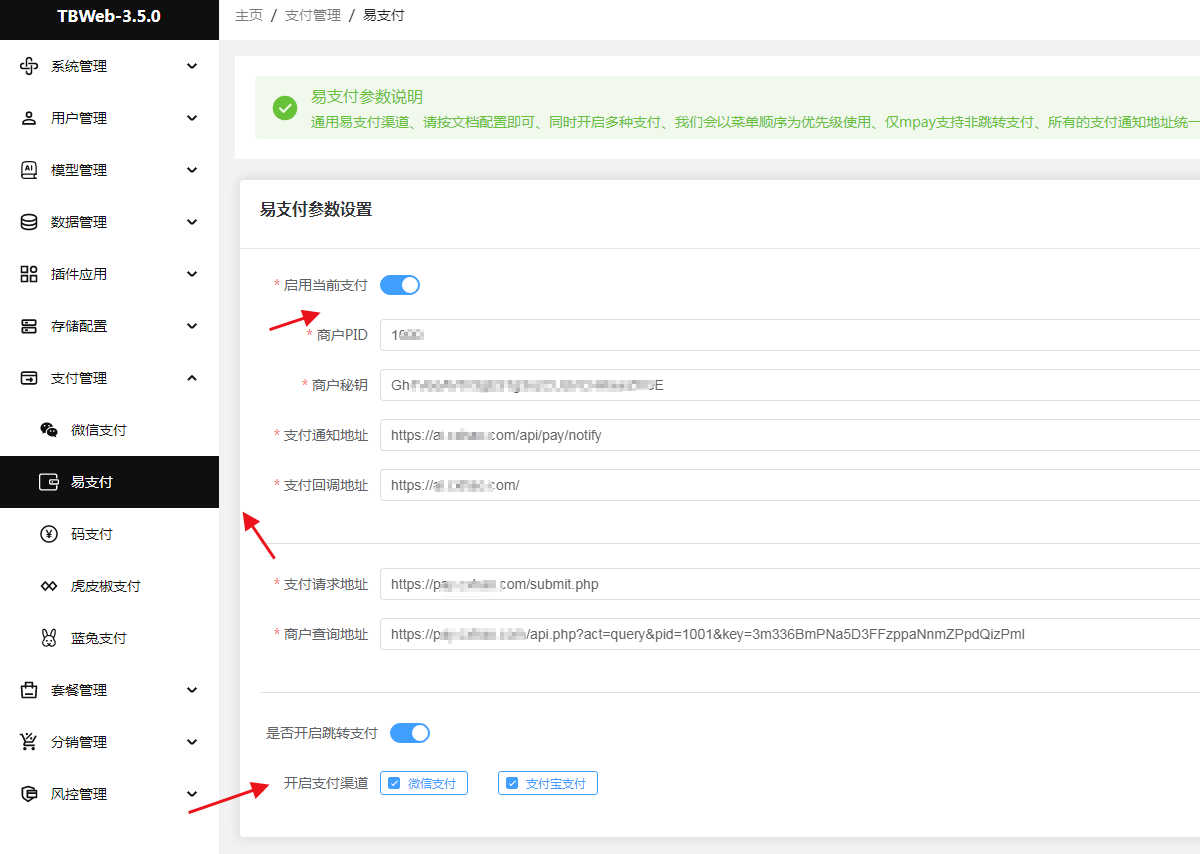Expand 套餐管理 with its chevron
This screenshot has width=1200, height=854.
193,690
